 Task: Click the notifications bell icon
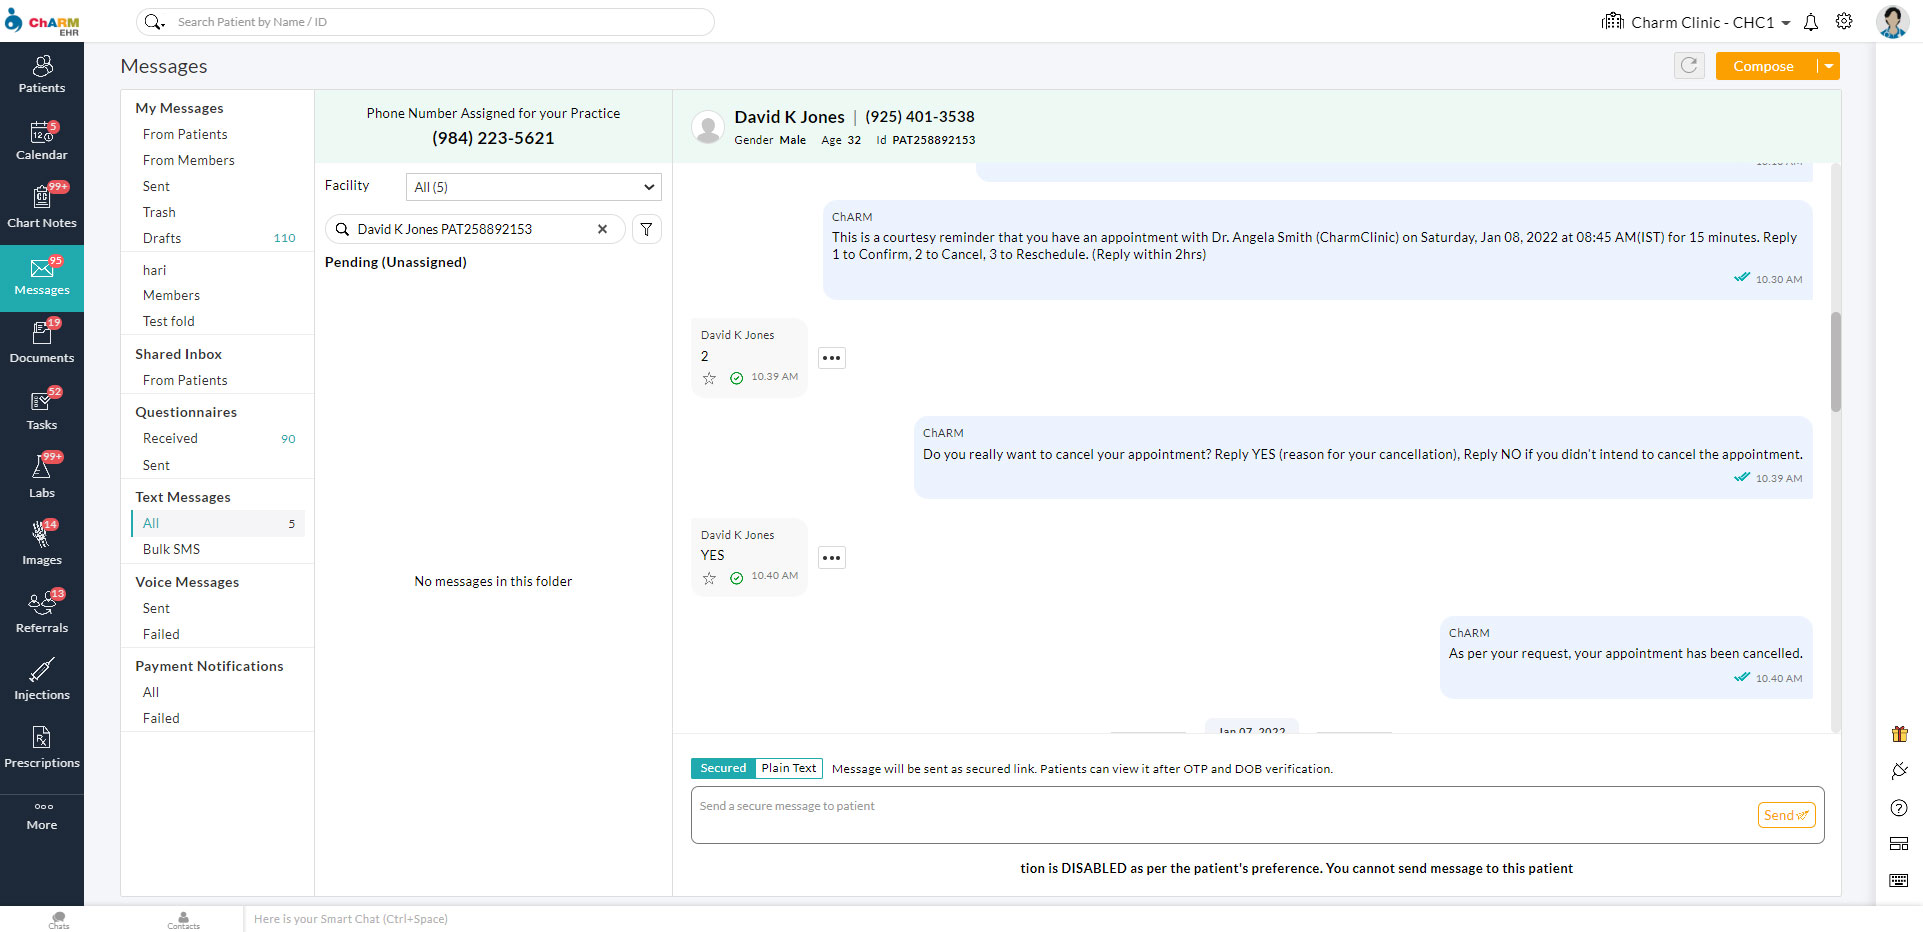point(1810,22)
